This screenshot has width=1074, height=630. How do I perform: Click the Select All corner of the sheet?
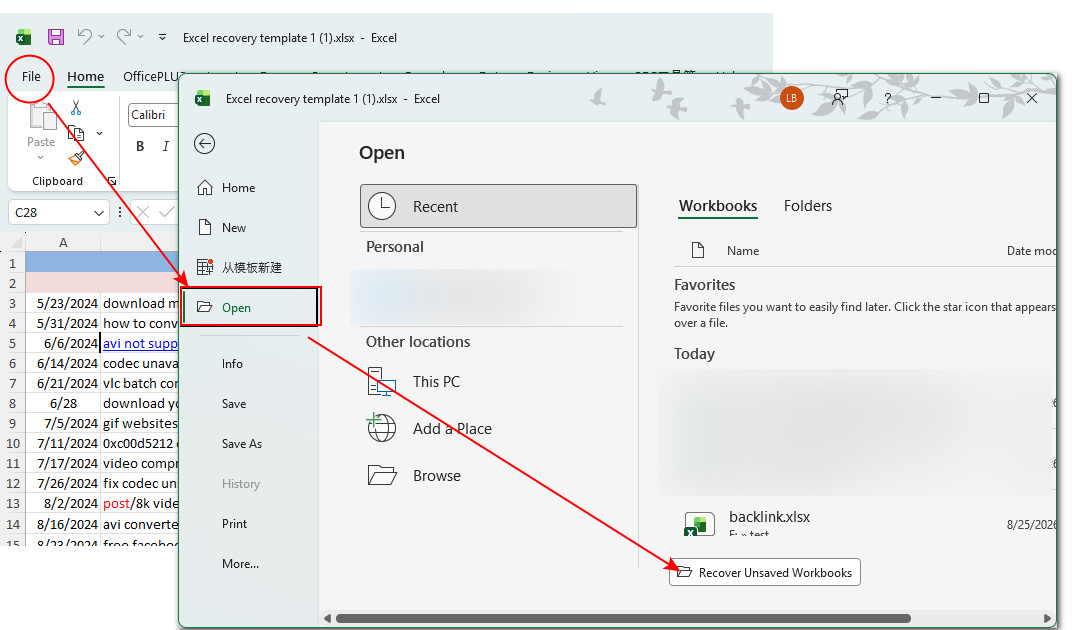coord(14,242)
